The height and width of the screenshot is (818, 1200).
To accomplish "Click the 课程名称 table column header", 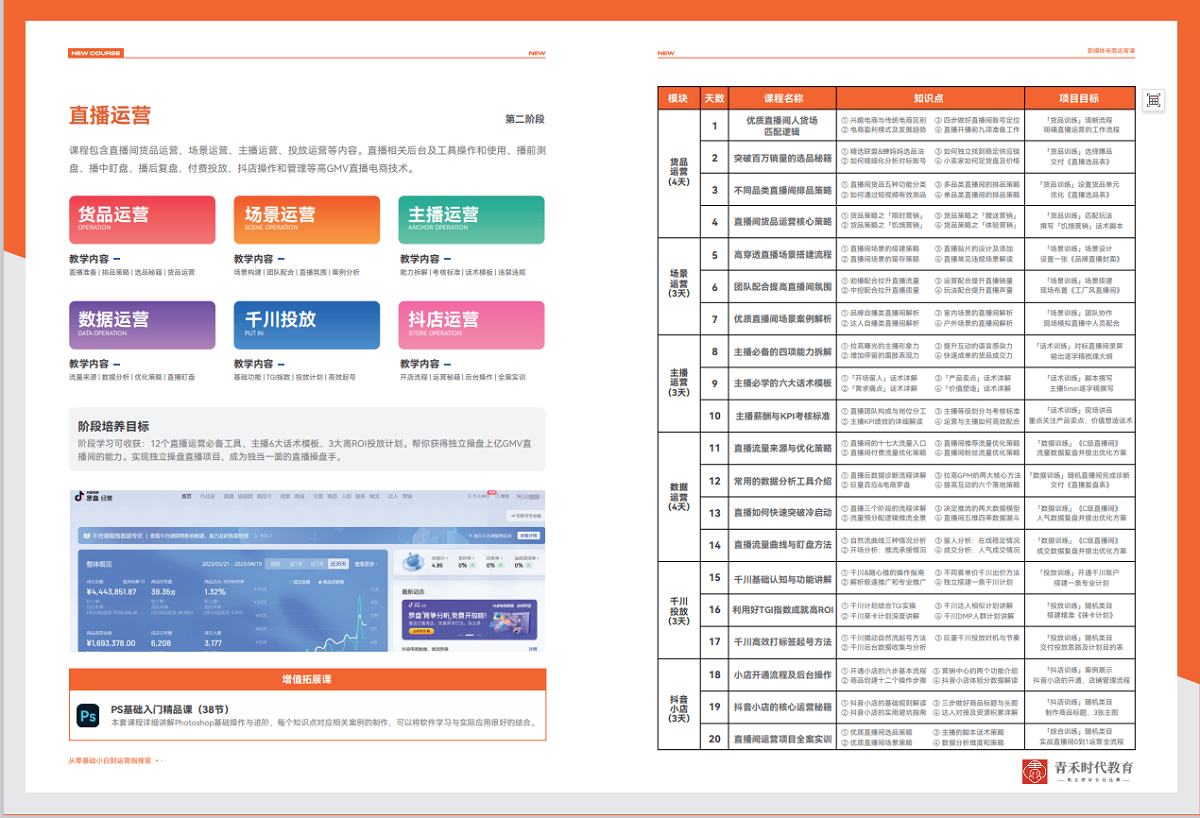I will [x=783, y=98].
